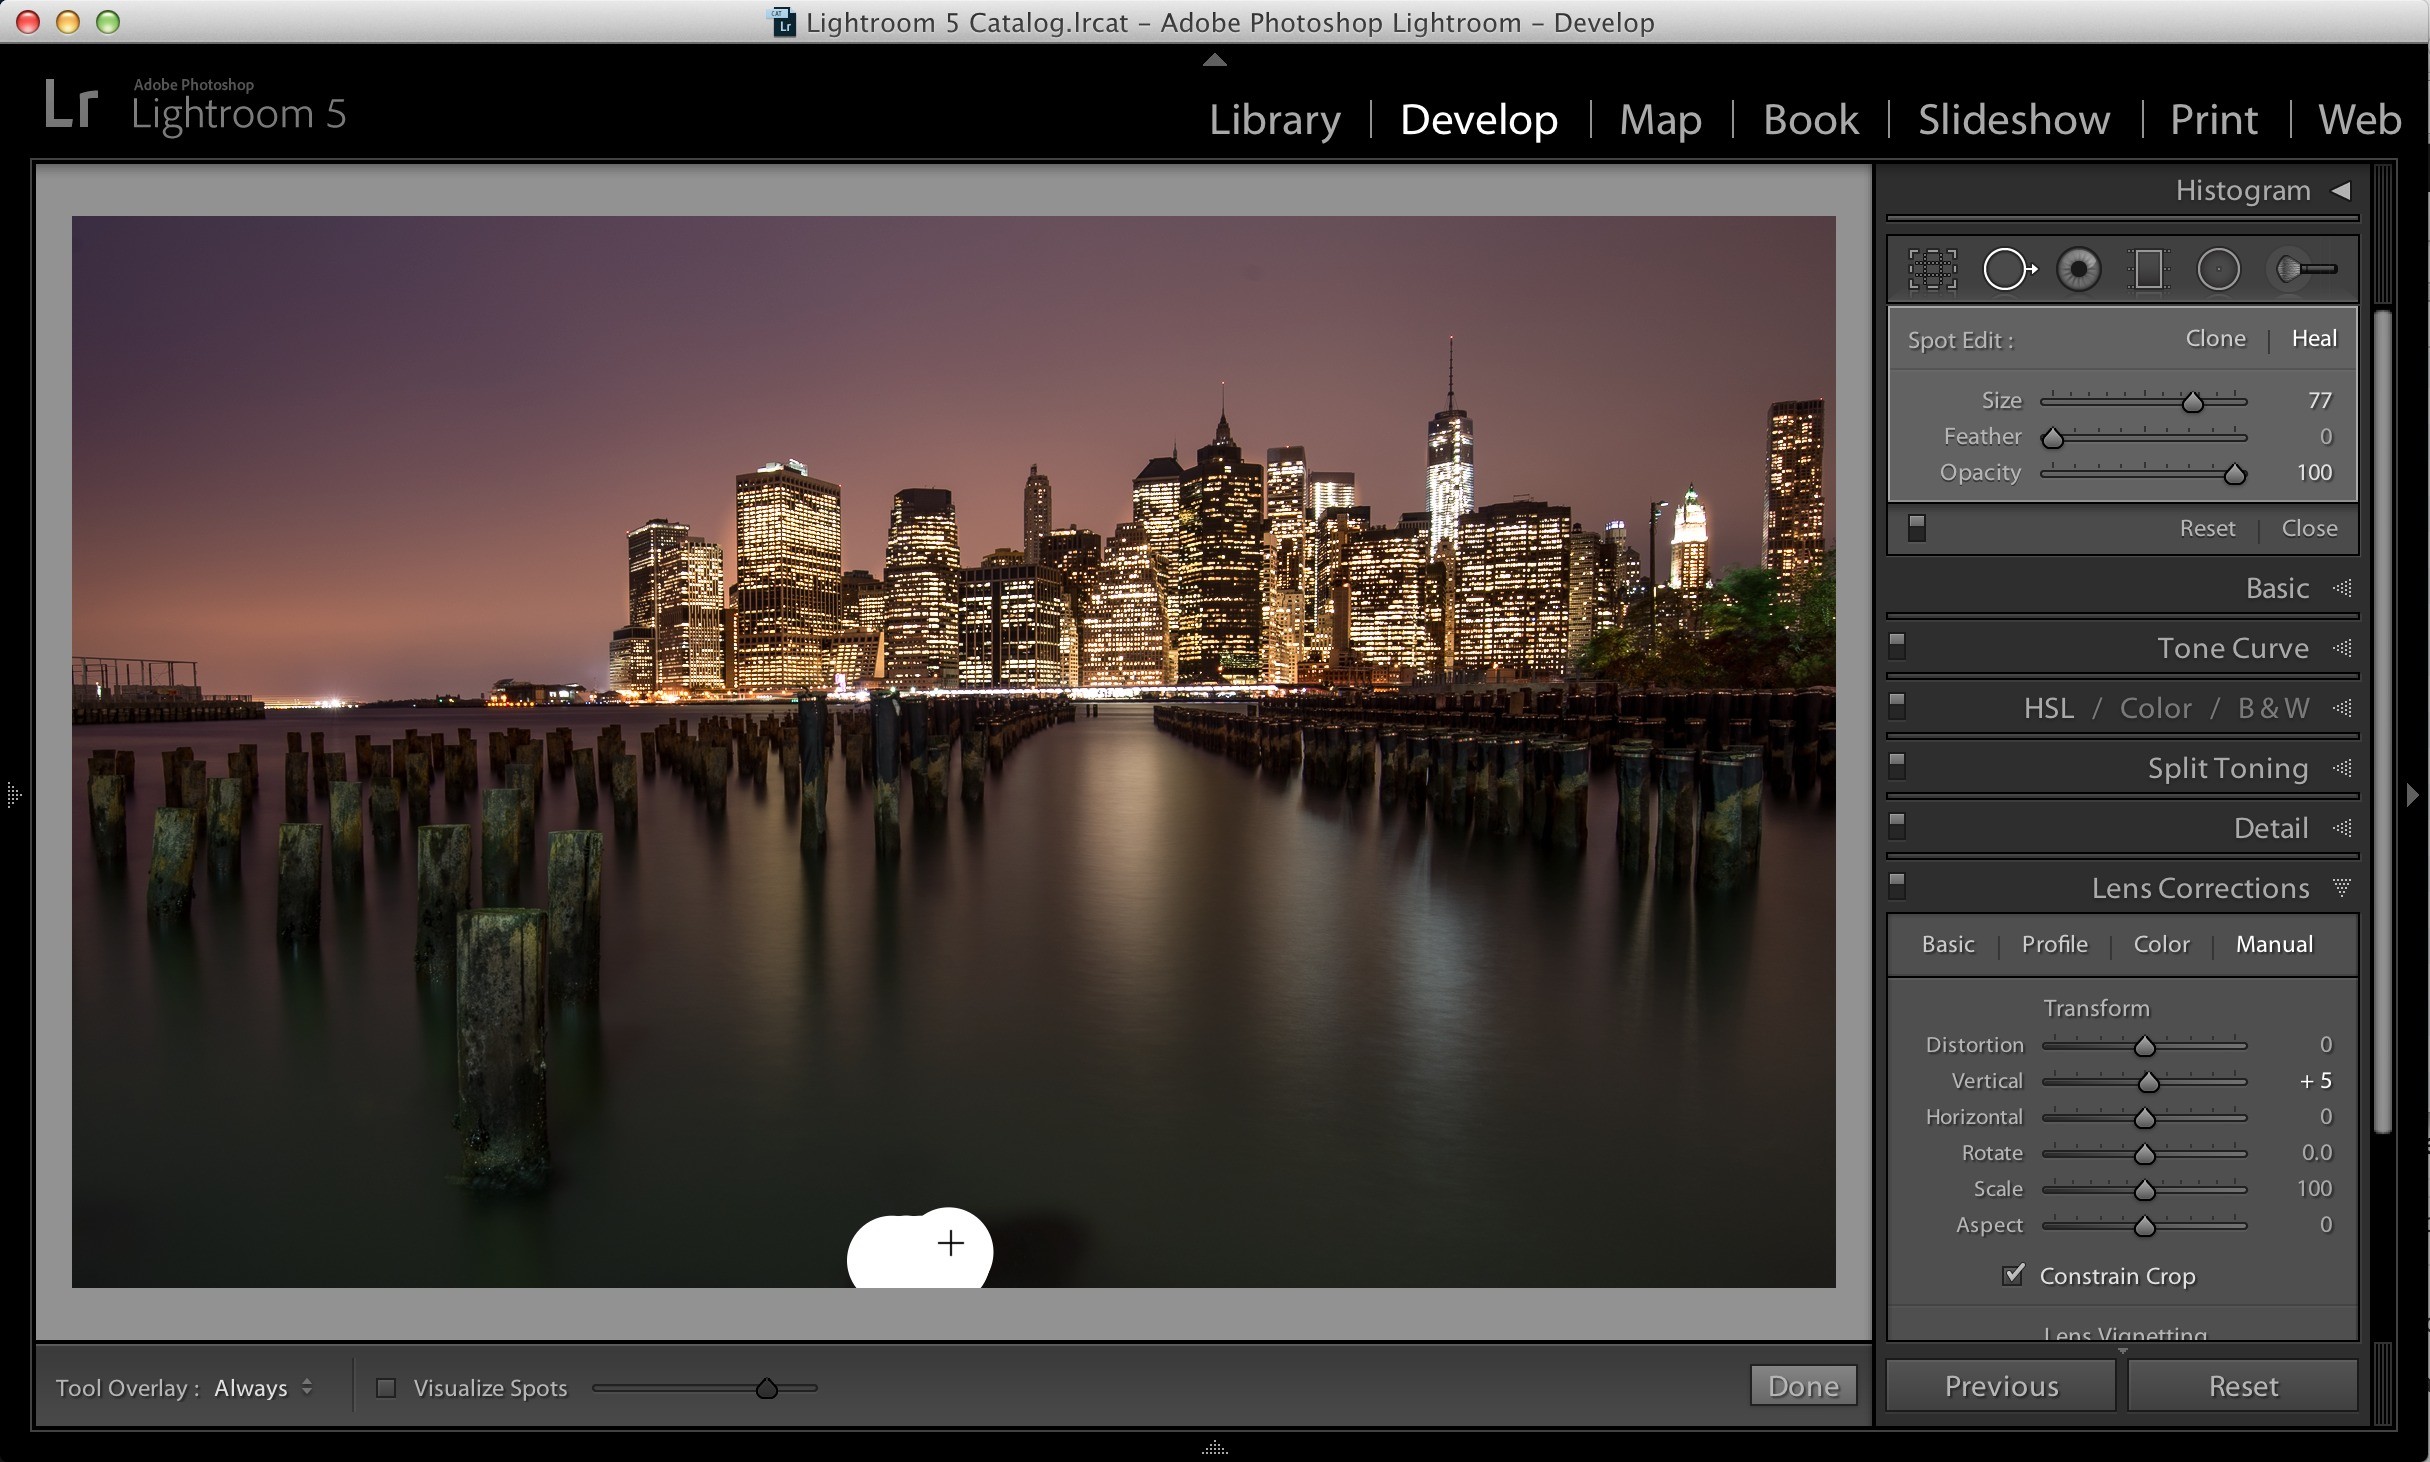
Task: Click the white spot removal overlay on photo
Action: pos(919,1248)
